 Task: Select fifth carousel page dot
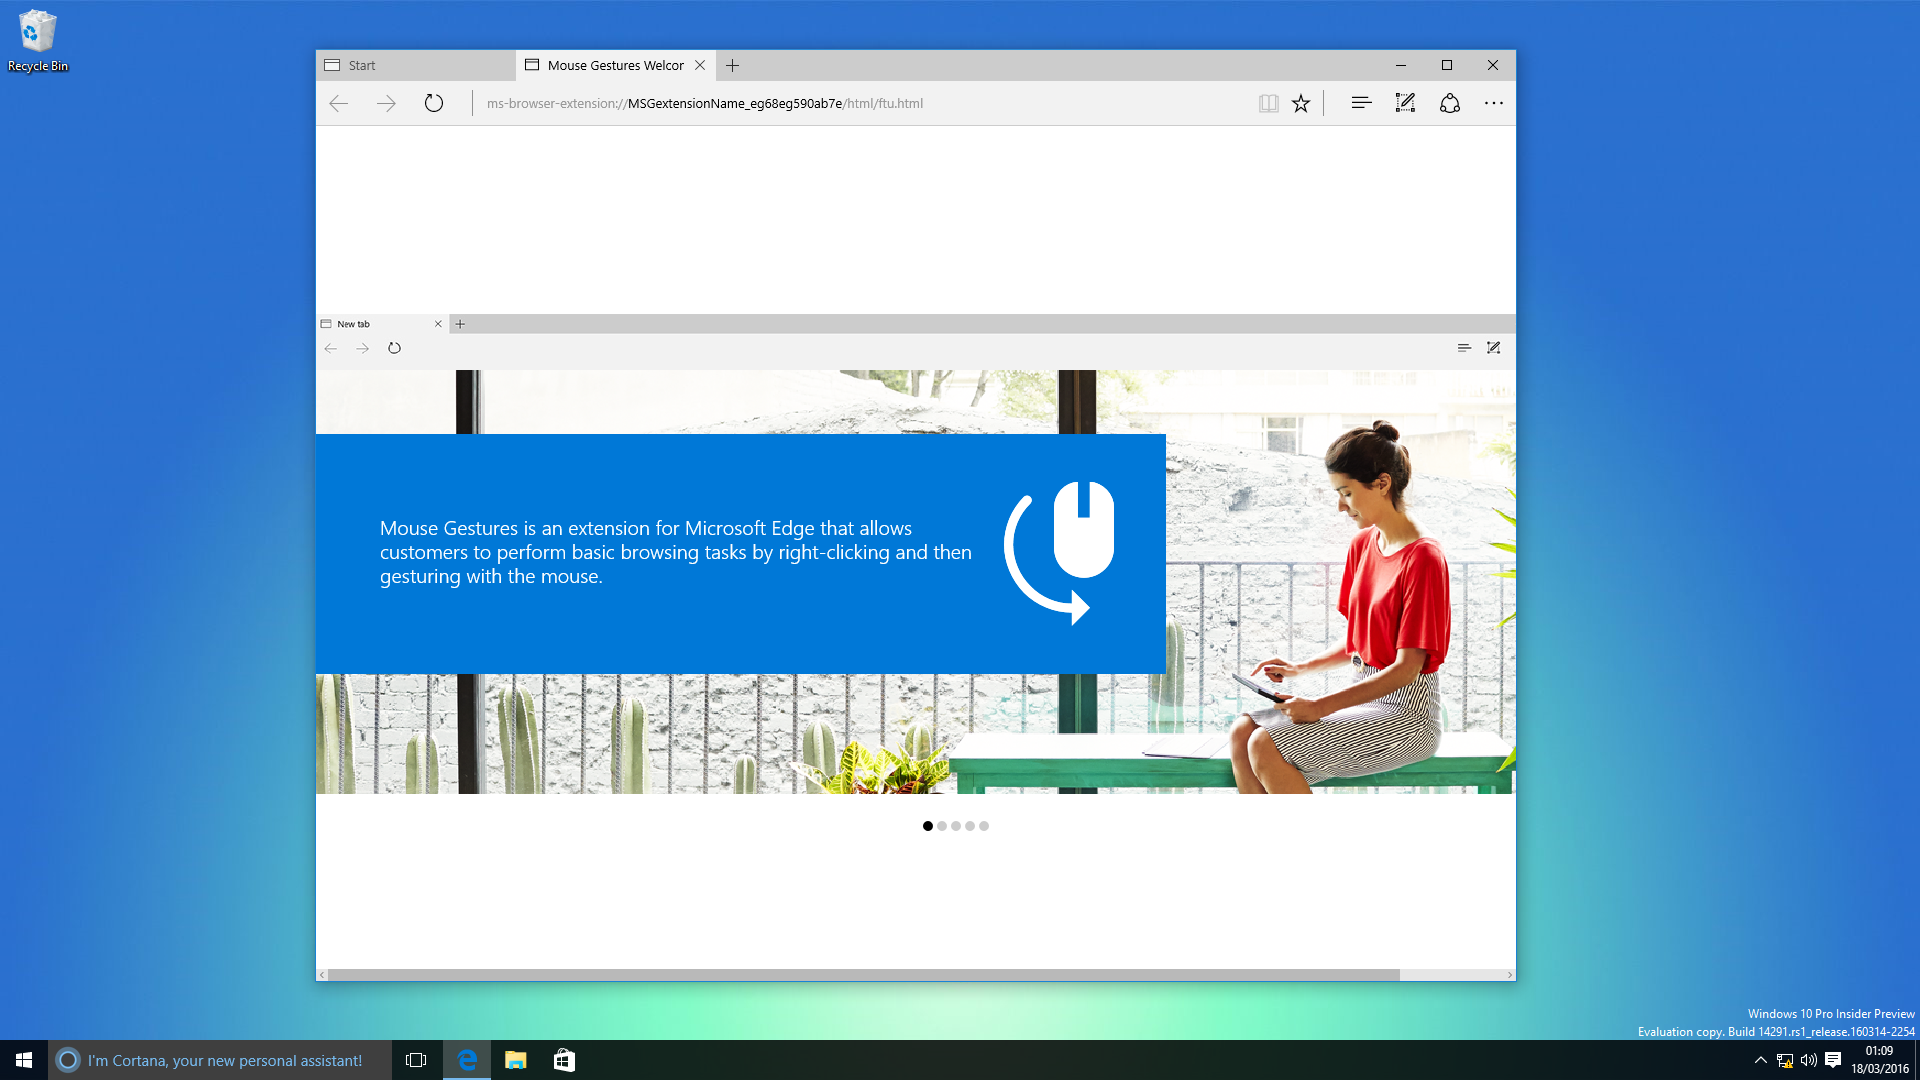[x=984, y=826]
